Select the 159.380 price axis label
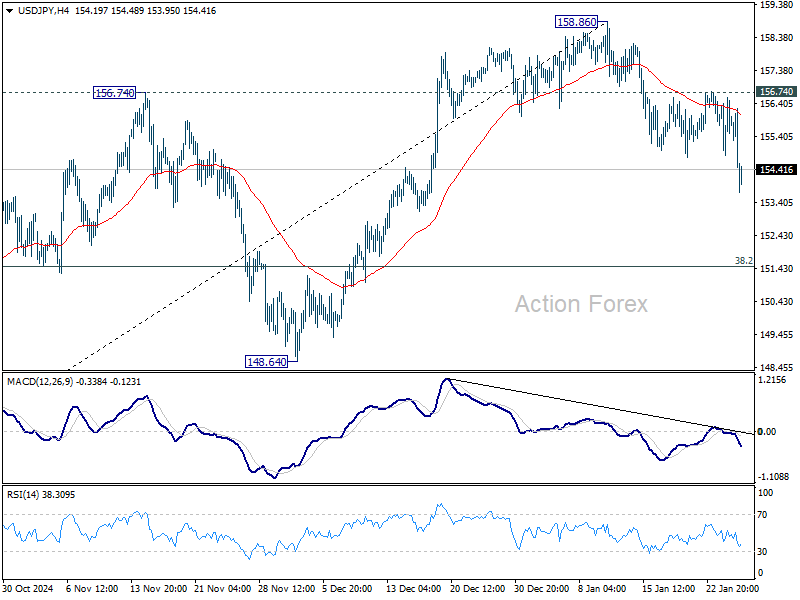 pyautogui.click(x=776, y=5)
